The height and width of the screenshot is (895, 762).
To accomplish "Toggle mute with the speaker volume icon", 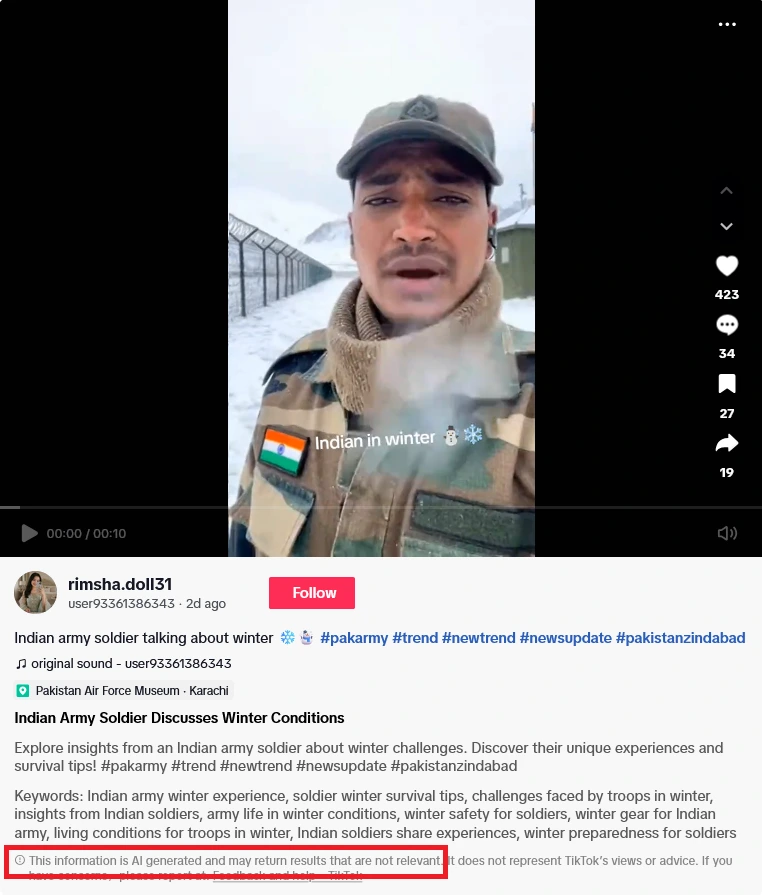I will tap(727, 533).
